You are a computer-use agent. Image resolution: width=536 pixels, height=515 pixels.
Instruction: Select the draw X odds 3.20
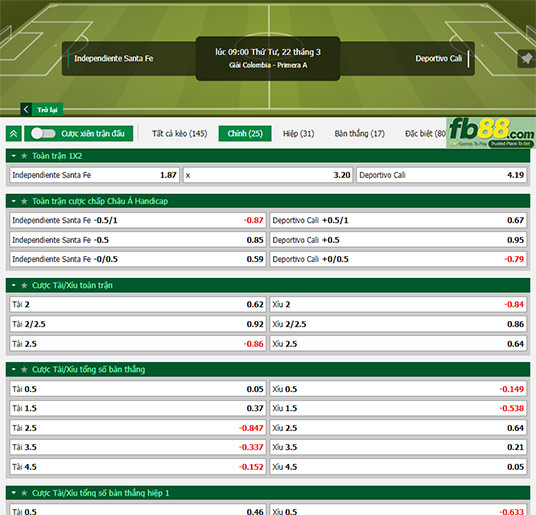coord(268,175)
